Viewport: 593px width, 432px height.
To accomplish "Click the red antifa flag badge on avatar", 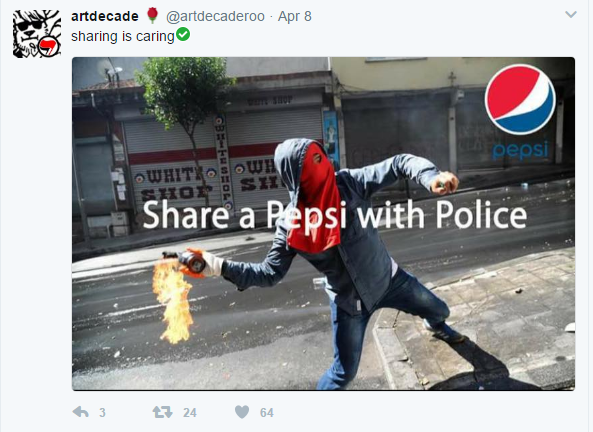I will (48, 47).
